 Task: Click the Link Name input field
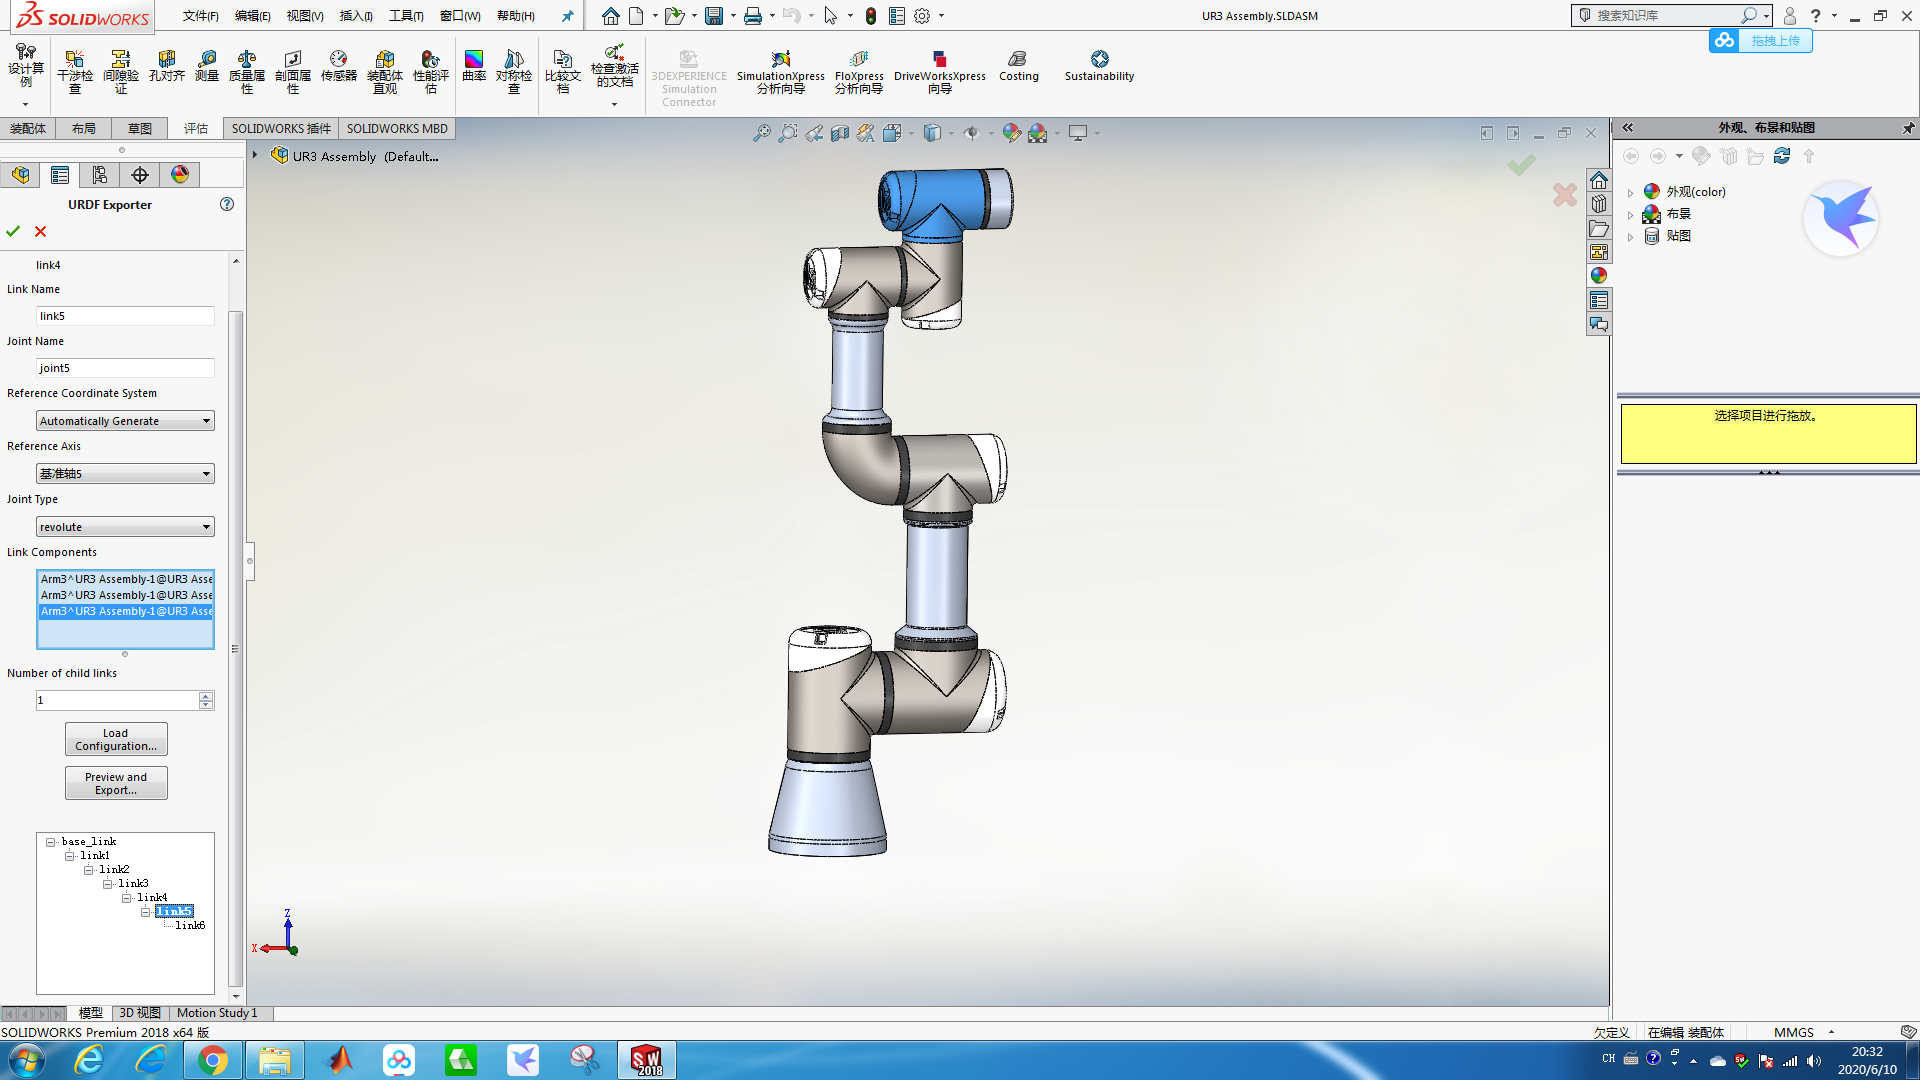click(125, 316)
